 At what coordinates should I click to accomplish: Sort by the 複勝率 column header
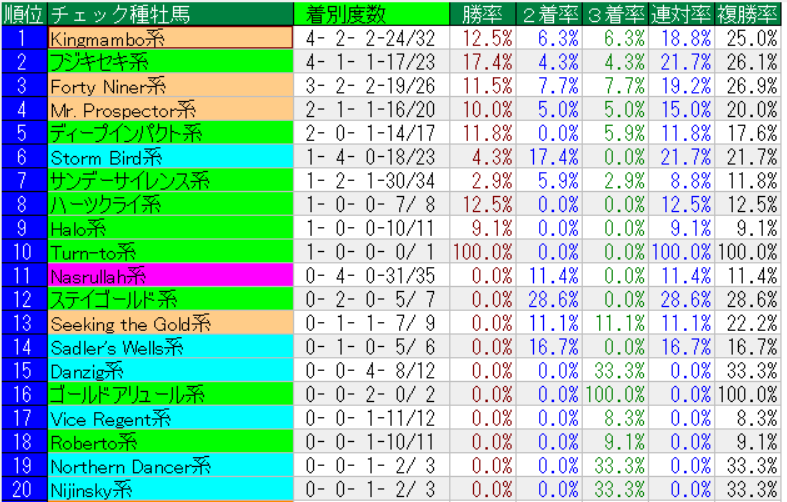748,14
